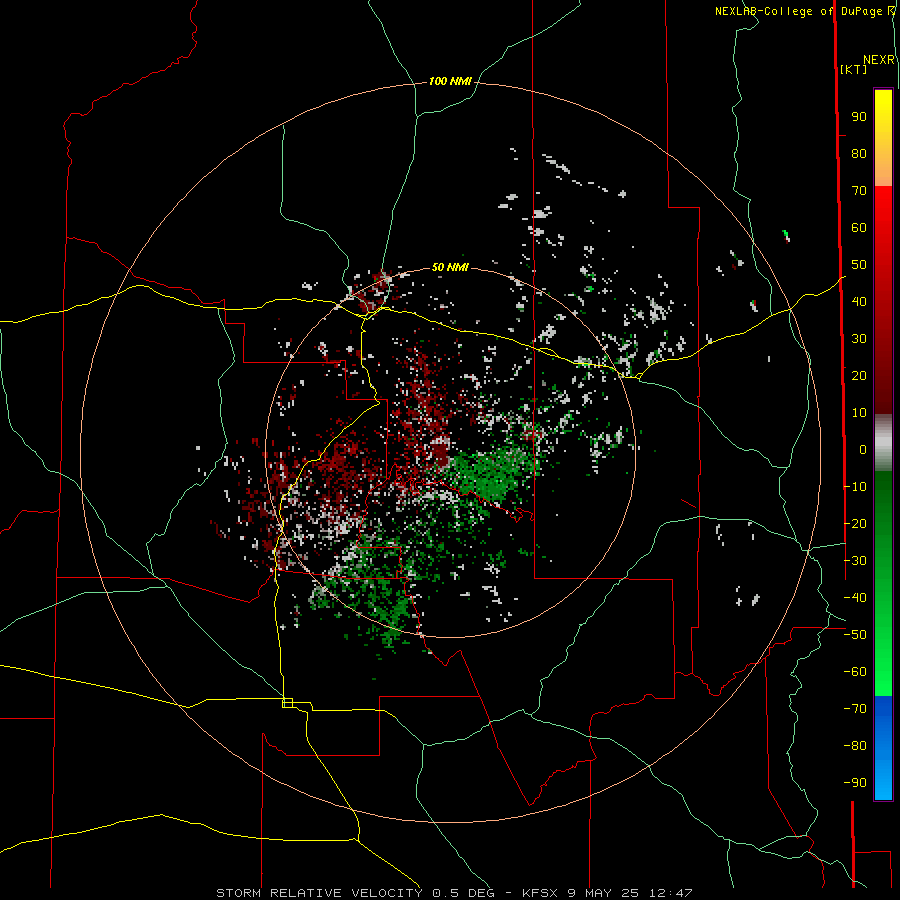This screenshot has height=900, width=900.
Task: Click the positive 90 scale value
Action: coord(859,117)
